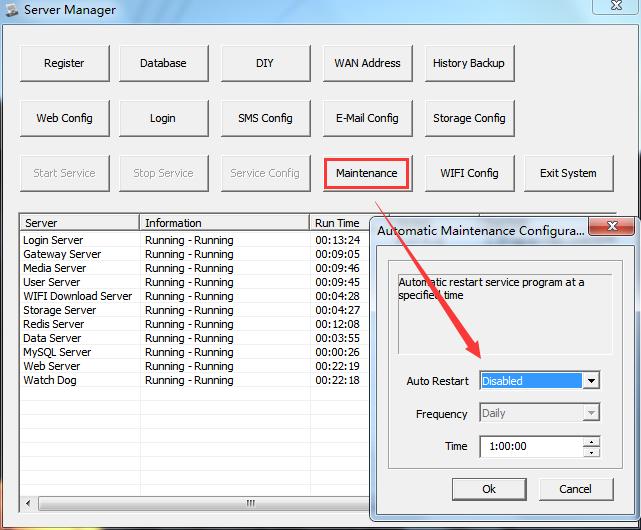Viewport: 641px width, 530px height.
Task: Click the MySQL Server run time 00:00:26
Action: click(x=338, y=352)
